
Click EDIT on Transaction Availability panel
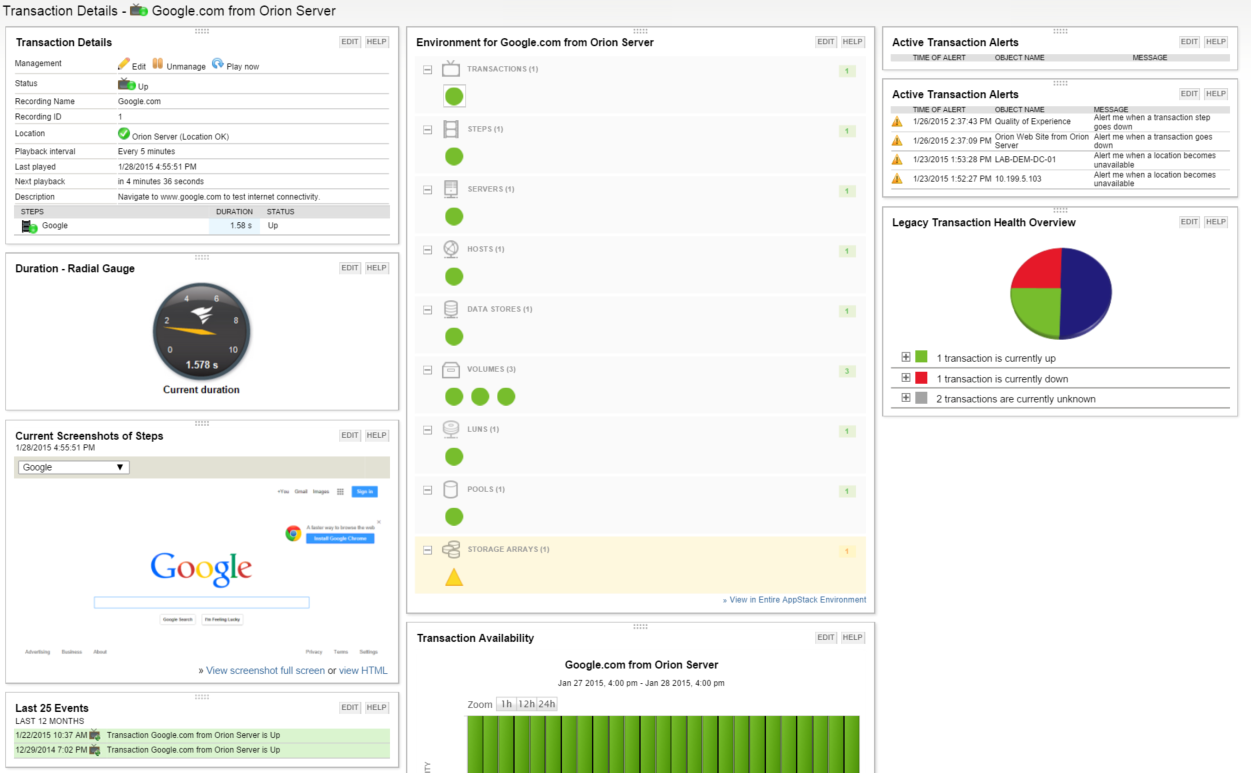pyautogui.click(x=826, y=637)
